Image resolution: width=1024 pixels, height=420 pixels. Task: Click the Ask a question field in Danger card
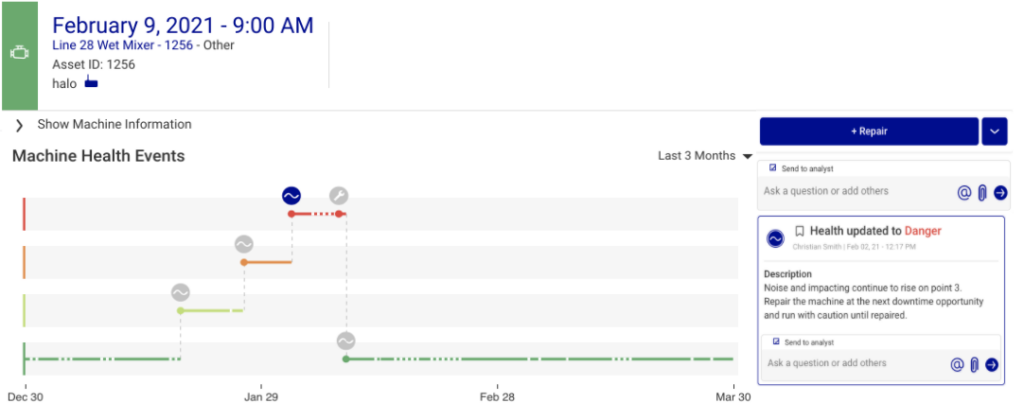pos(856,363)
